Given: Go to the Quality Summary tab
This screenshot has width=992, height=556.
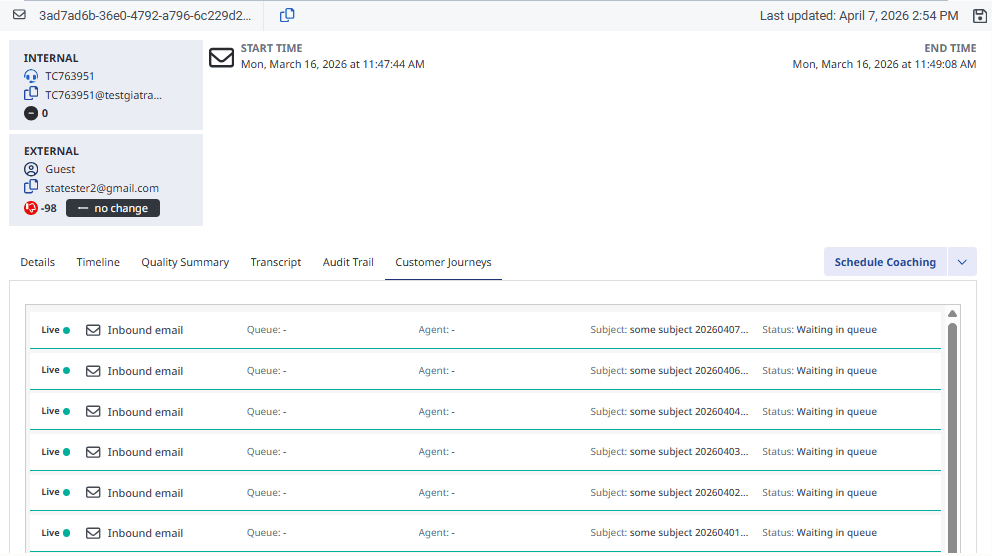Looking at the screenshot, I should coord(185,262).
